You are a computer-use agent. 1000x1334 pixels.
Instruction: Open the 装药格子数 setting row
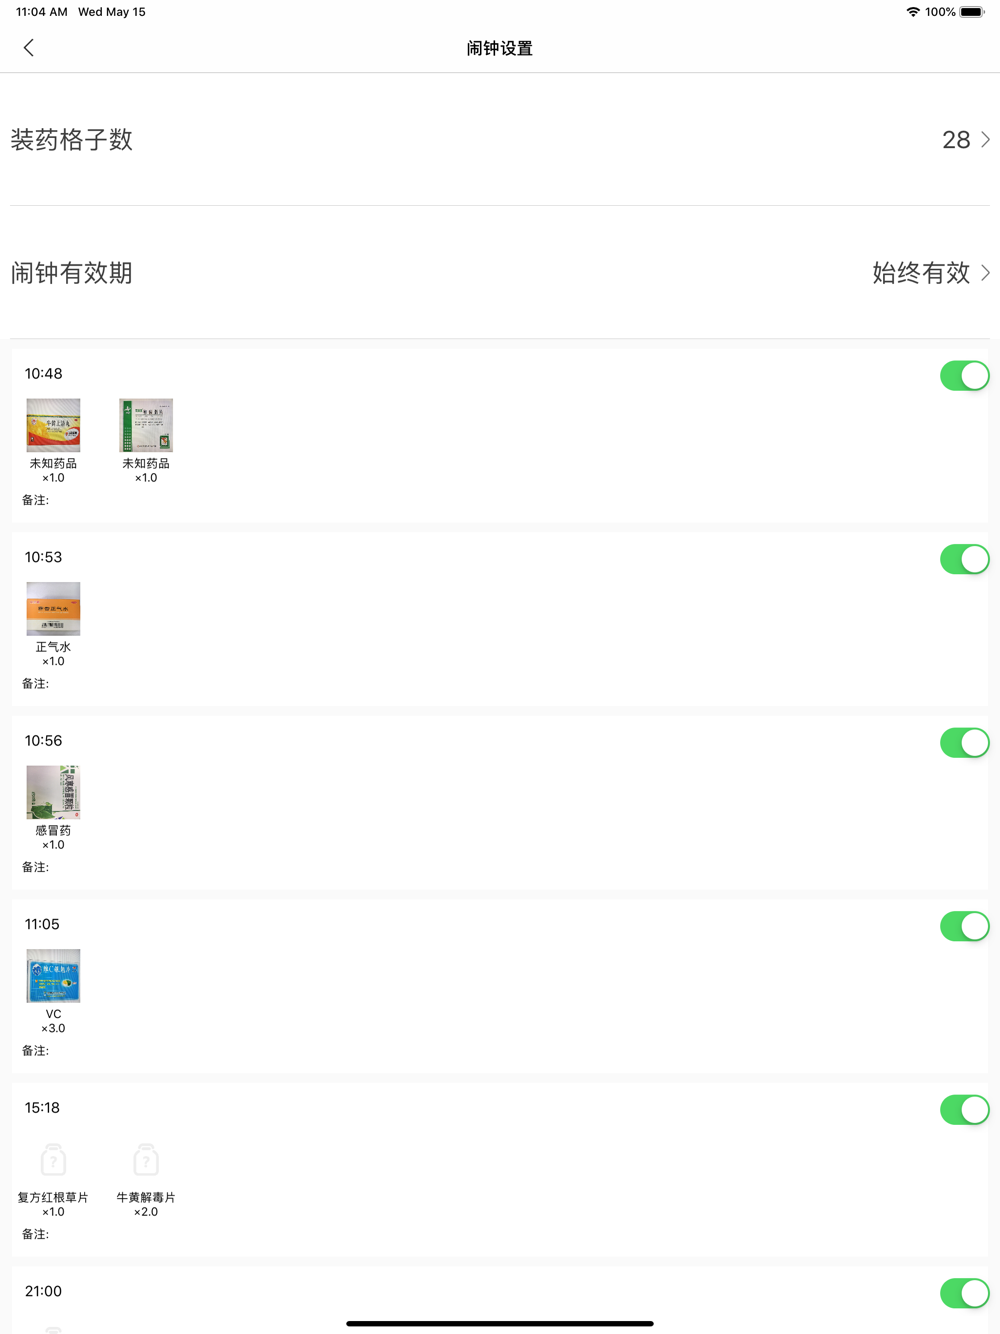tap(500, 139)
